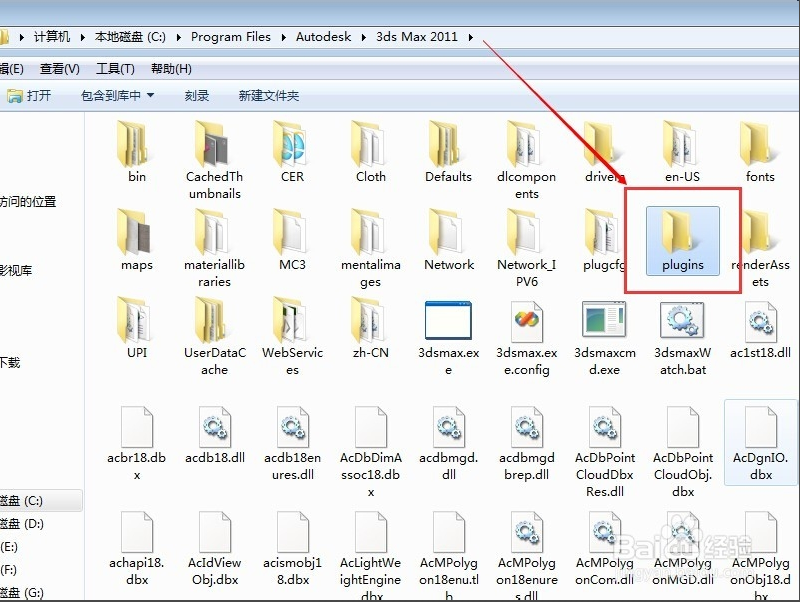Select the Defaults folder
800x602 pixels.
(x=448, y=150)
